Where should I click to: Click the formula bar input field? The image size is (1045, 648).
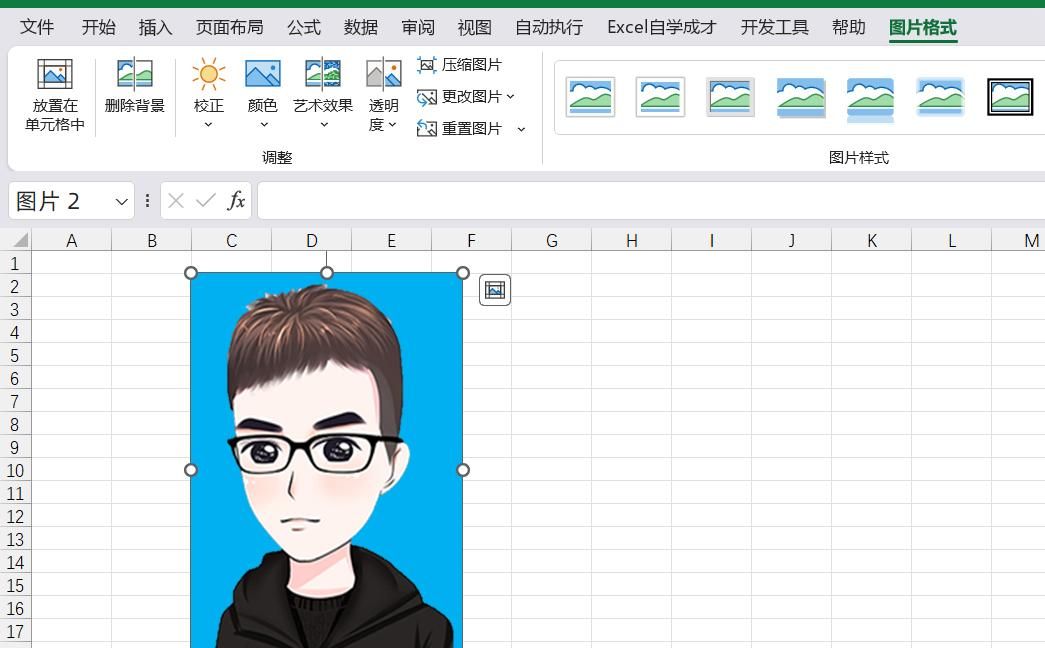pos(650,201)
